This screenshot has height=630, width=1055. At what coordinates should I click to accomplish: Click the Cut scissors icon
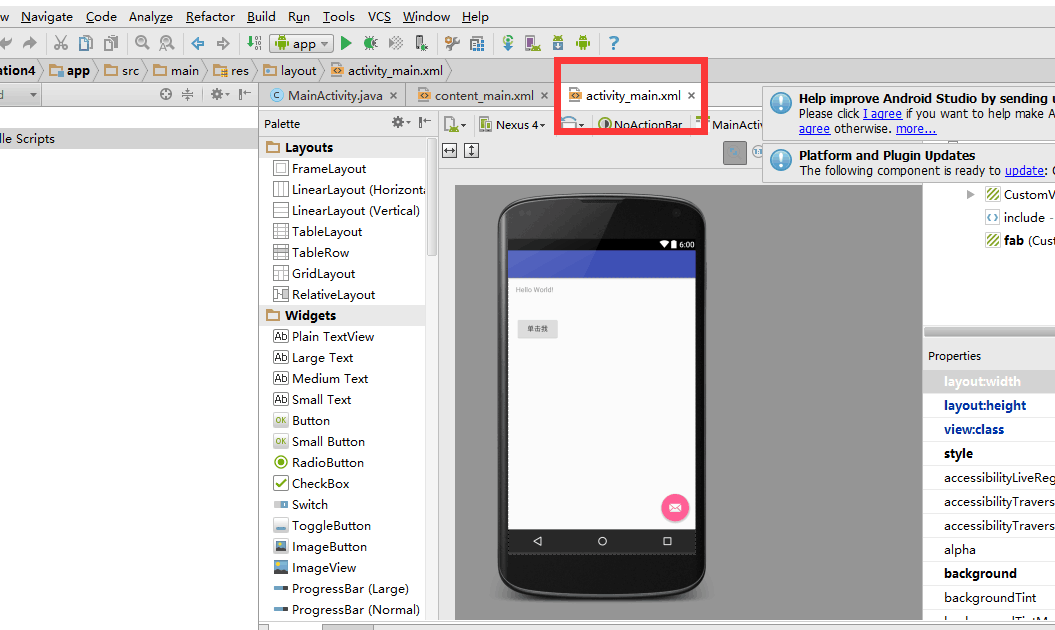tap(61, 44)
